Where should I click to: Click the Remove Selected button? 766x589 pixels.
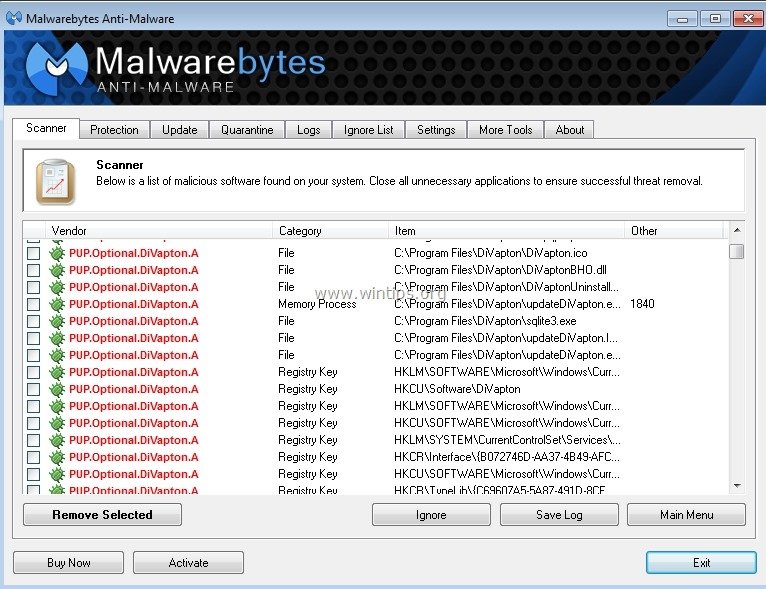pos(103,515)
